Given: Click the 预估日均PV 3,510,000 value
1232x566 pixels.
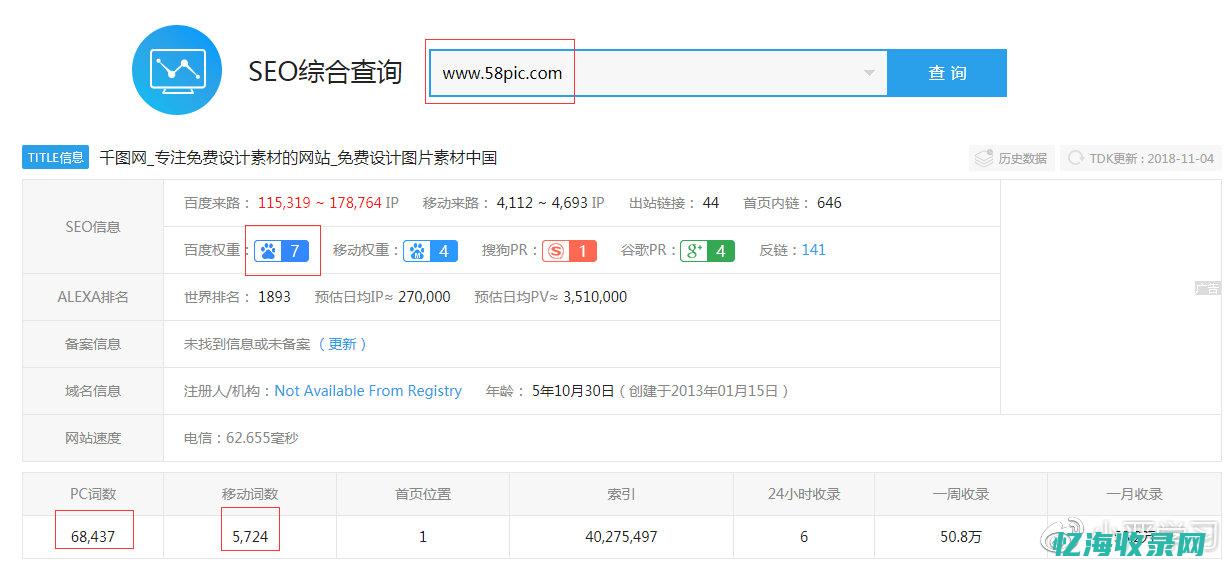Looking at the screenshot, I should 595,297.
